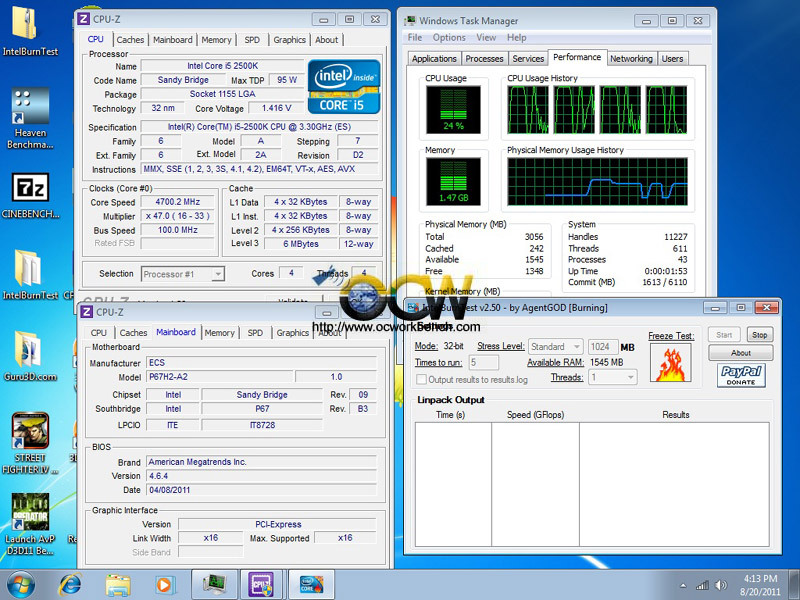Click the CPU Usage 24% meter
This screenshot has height=600, width=800.
(x=453, y=110)
